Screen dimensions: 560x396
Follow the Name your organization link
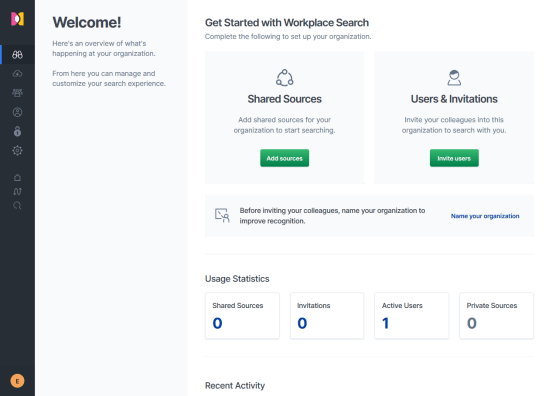tap(485, 216)
